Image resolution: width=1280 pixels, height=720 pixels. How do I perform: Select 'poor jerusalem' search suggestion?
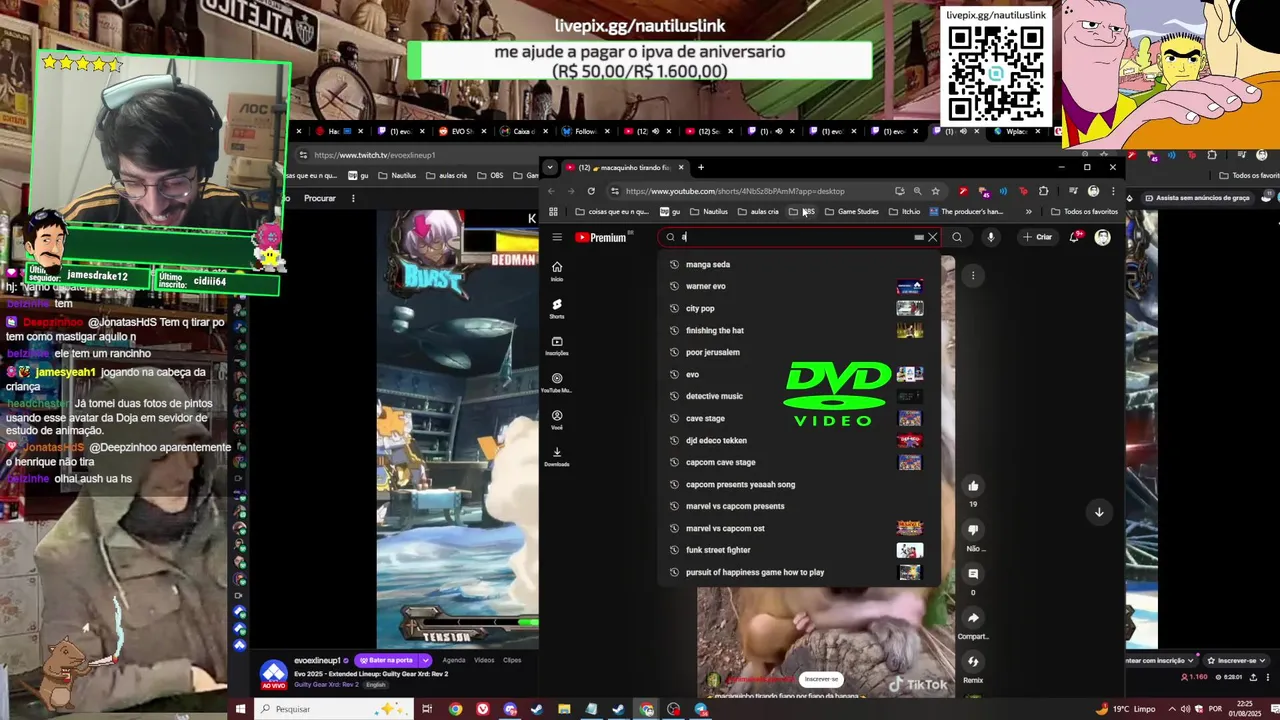(x=798, y=352)
